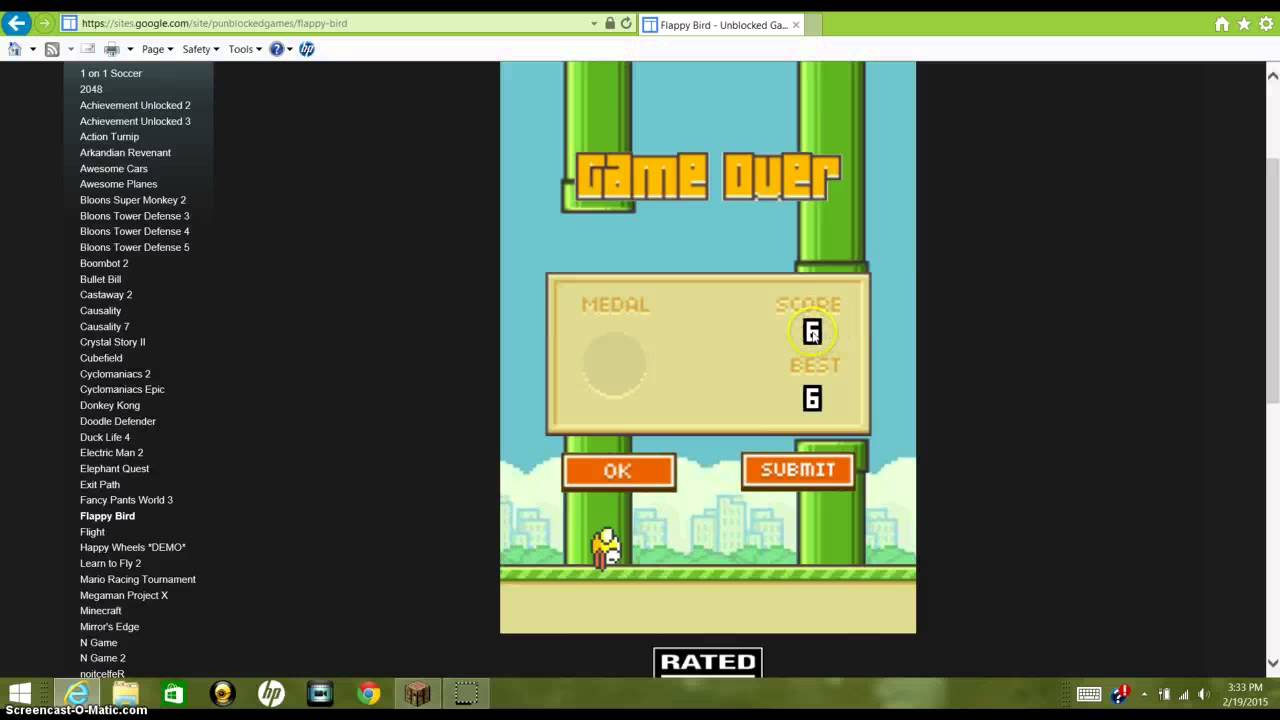Open the Page menu
The image size is (1280, 720).
pos(157,49)
